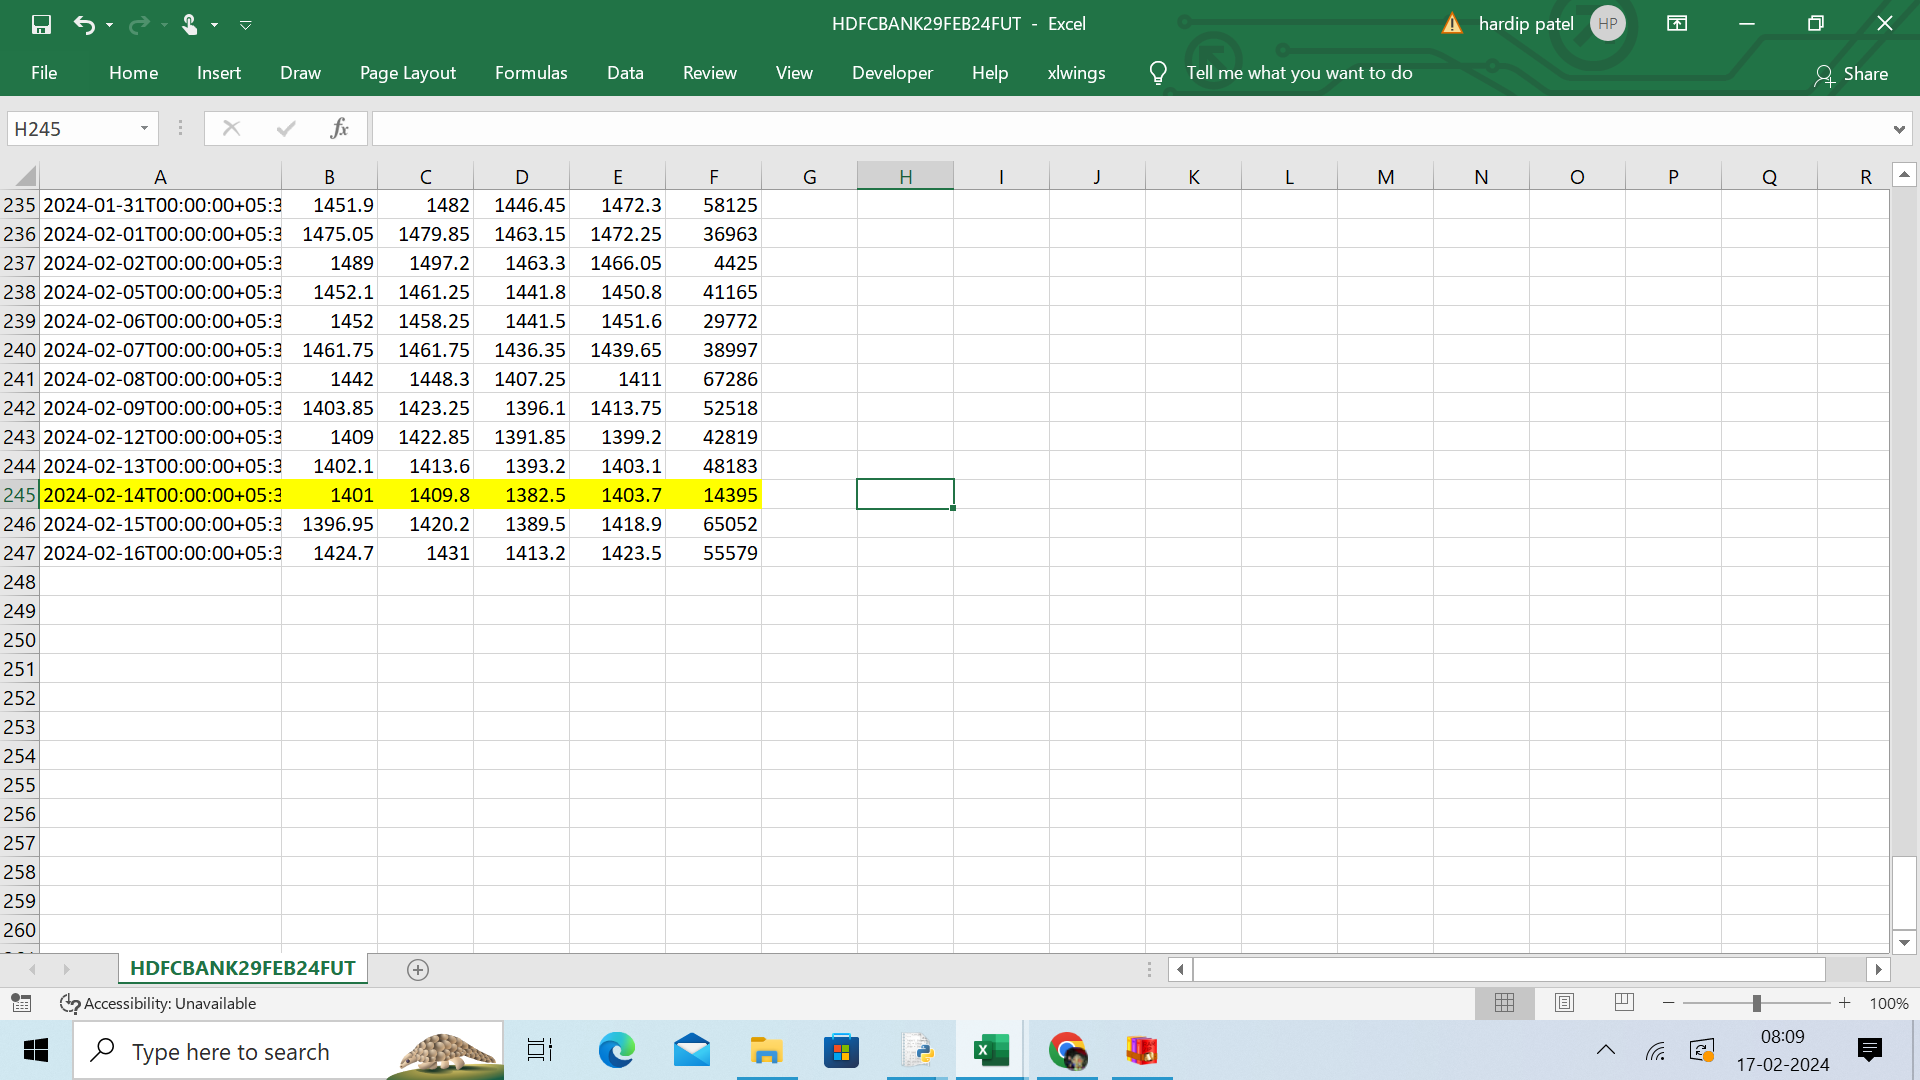1920x1080 pixels.
Task: Switch to Page Break Preview
Action: [x=1624, y=1002]
